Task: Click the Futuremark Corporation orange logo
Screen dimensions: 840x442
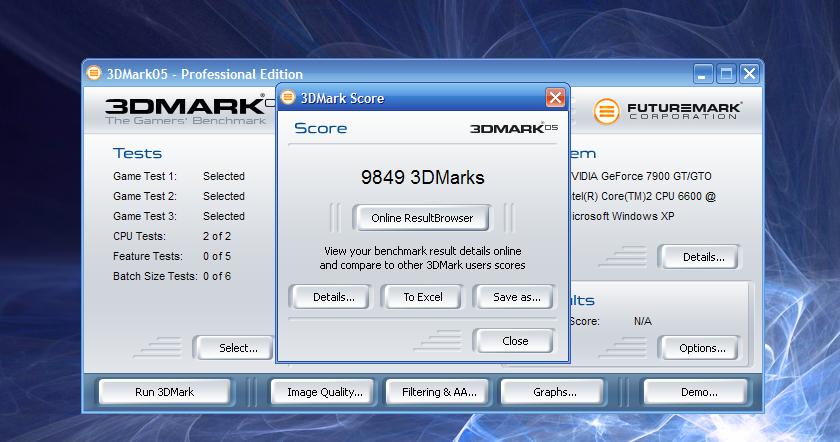Action: click(x=606, y=111)
